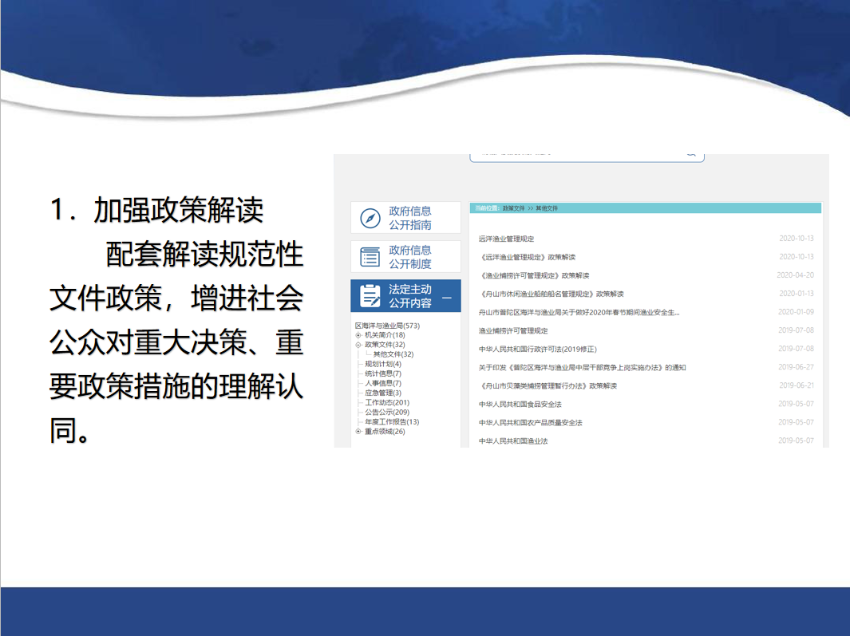Open 工作动态(201) category
This screenshot has height=636, width=850.
tap(387, 402)
